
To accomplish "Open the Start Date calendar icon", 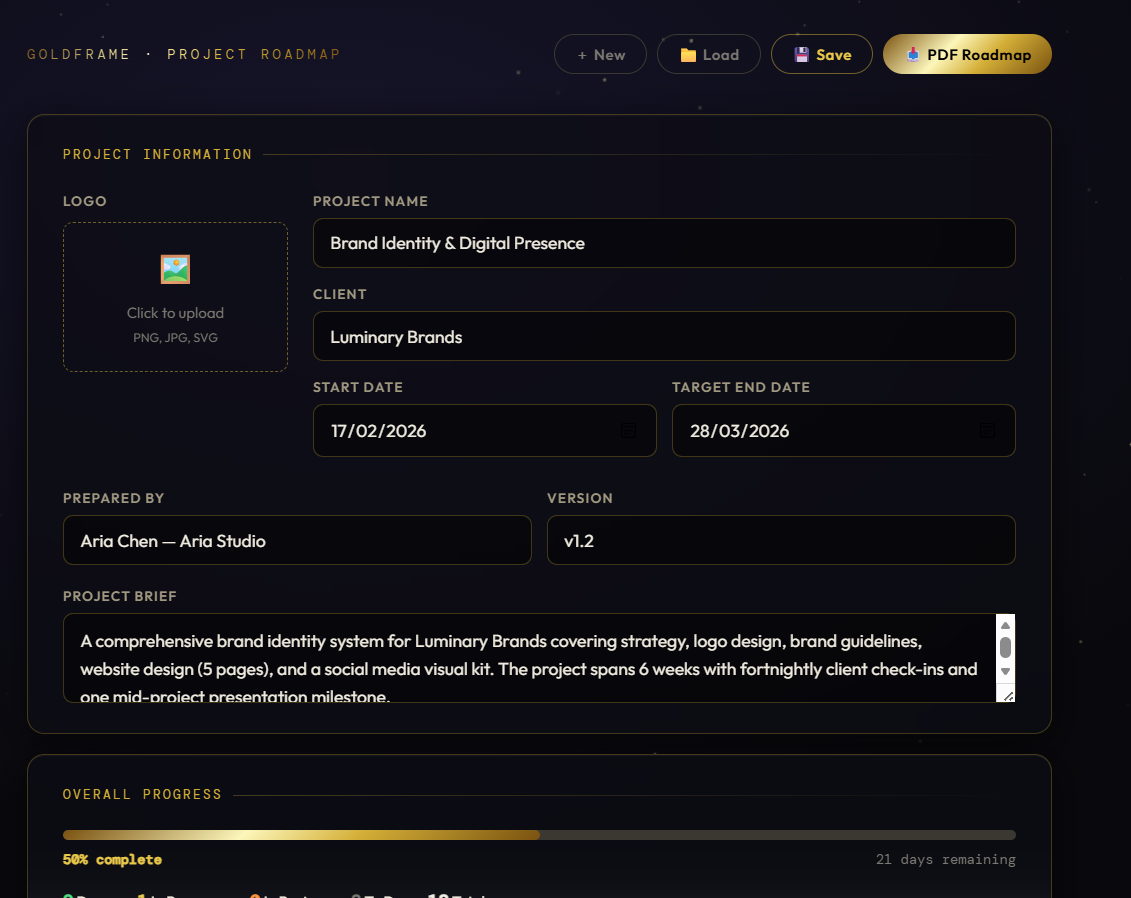I will [628, 430].
